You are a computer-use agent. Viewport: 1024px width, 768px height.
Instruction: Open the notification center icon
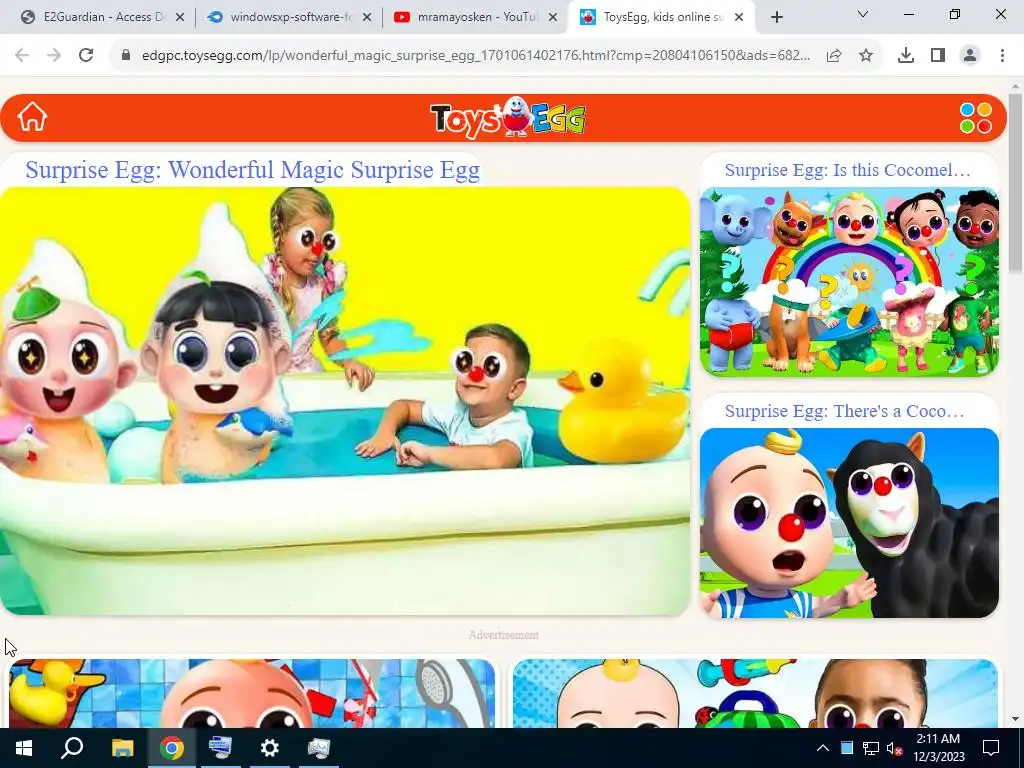pos(991,748)
